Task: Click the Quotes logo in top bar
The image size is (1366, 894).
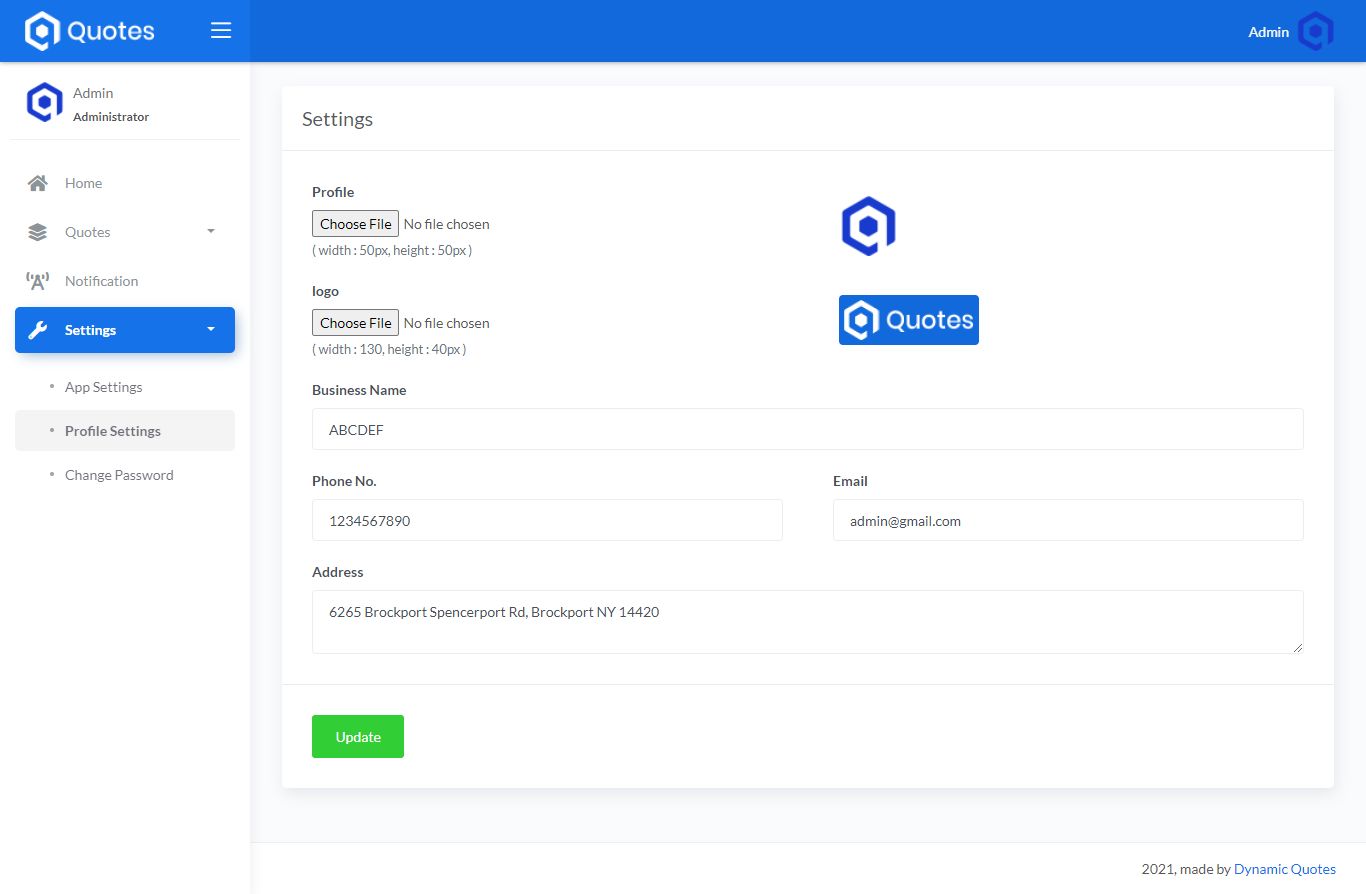Action: pos(90,31)
